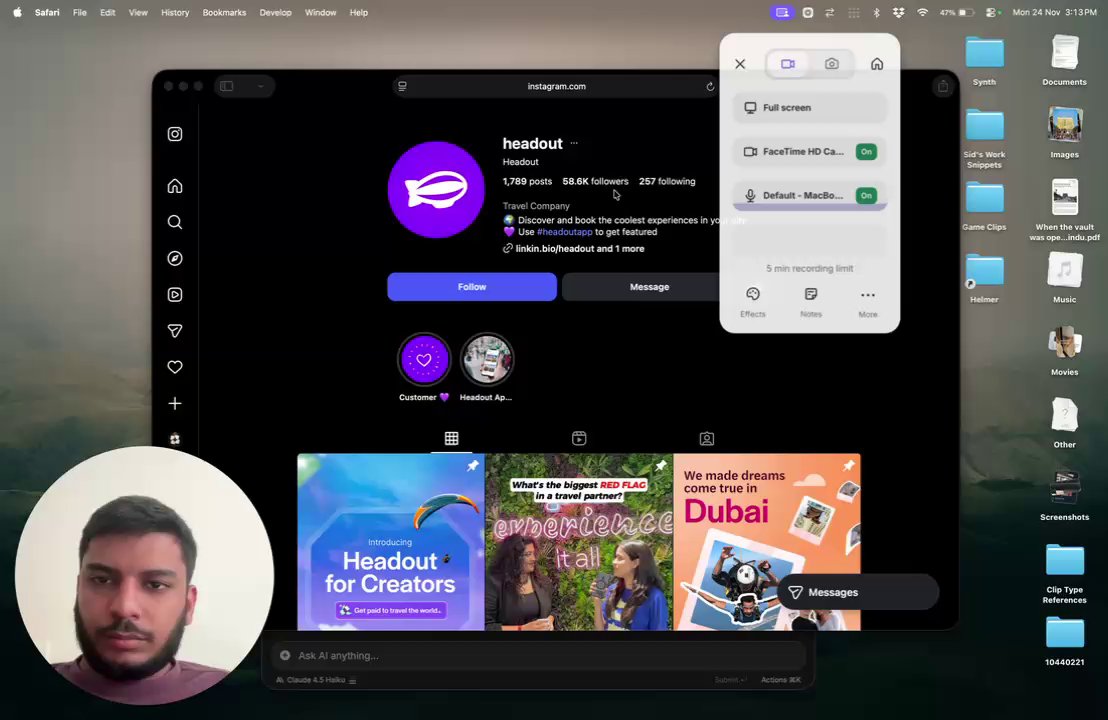This screenshot has width=1108, height=720.
Task: Open Wi-Fi menu bar icon
Action: pos(922,13)
